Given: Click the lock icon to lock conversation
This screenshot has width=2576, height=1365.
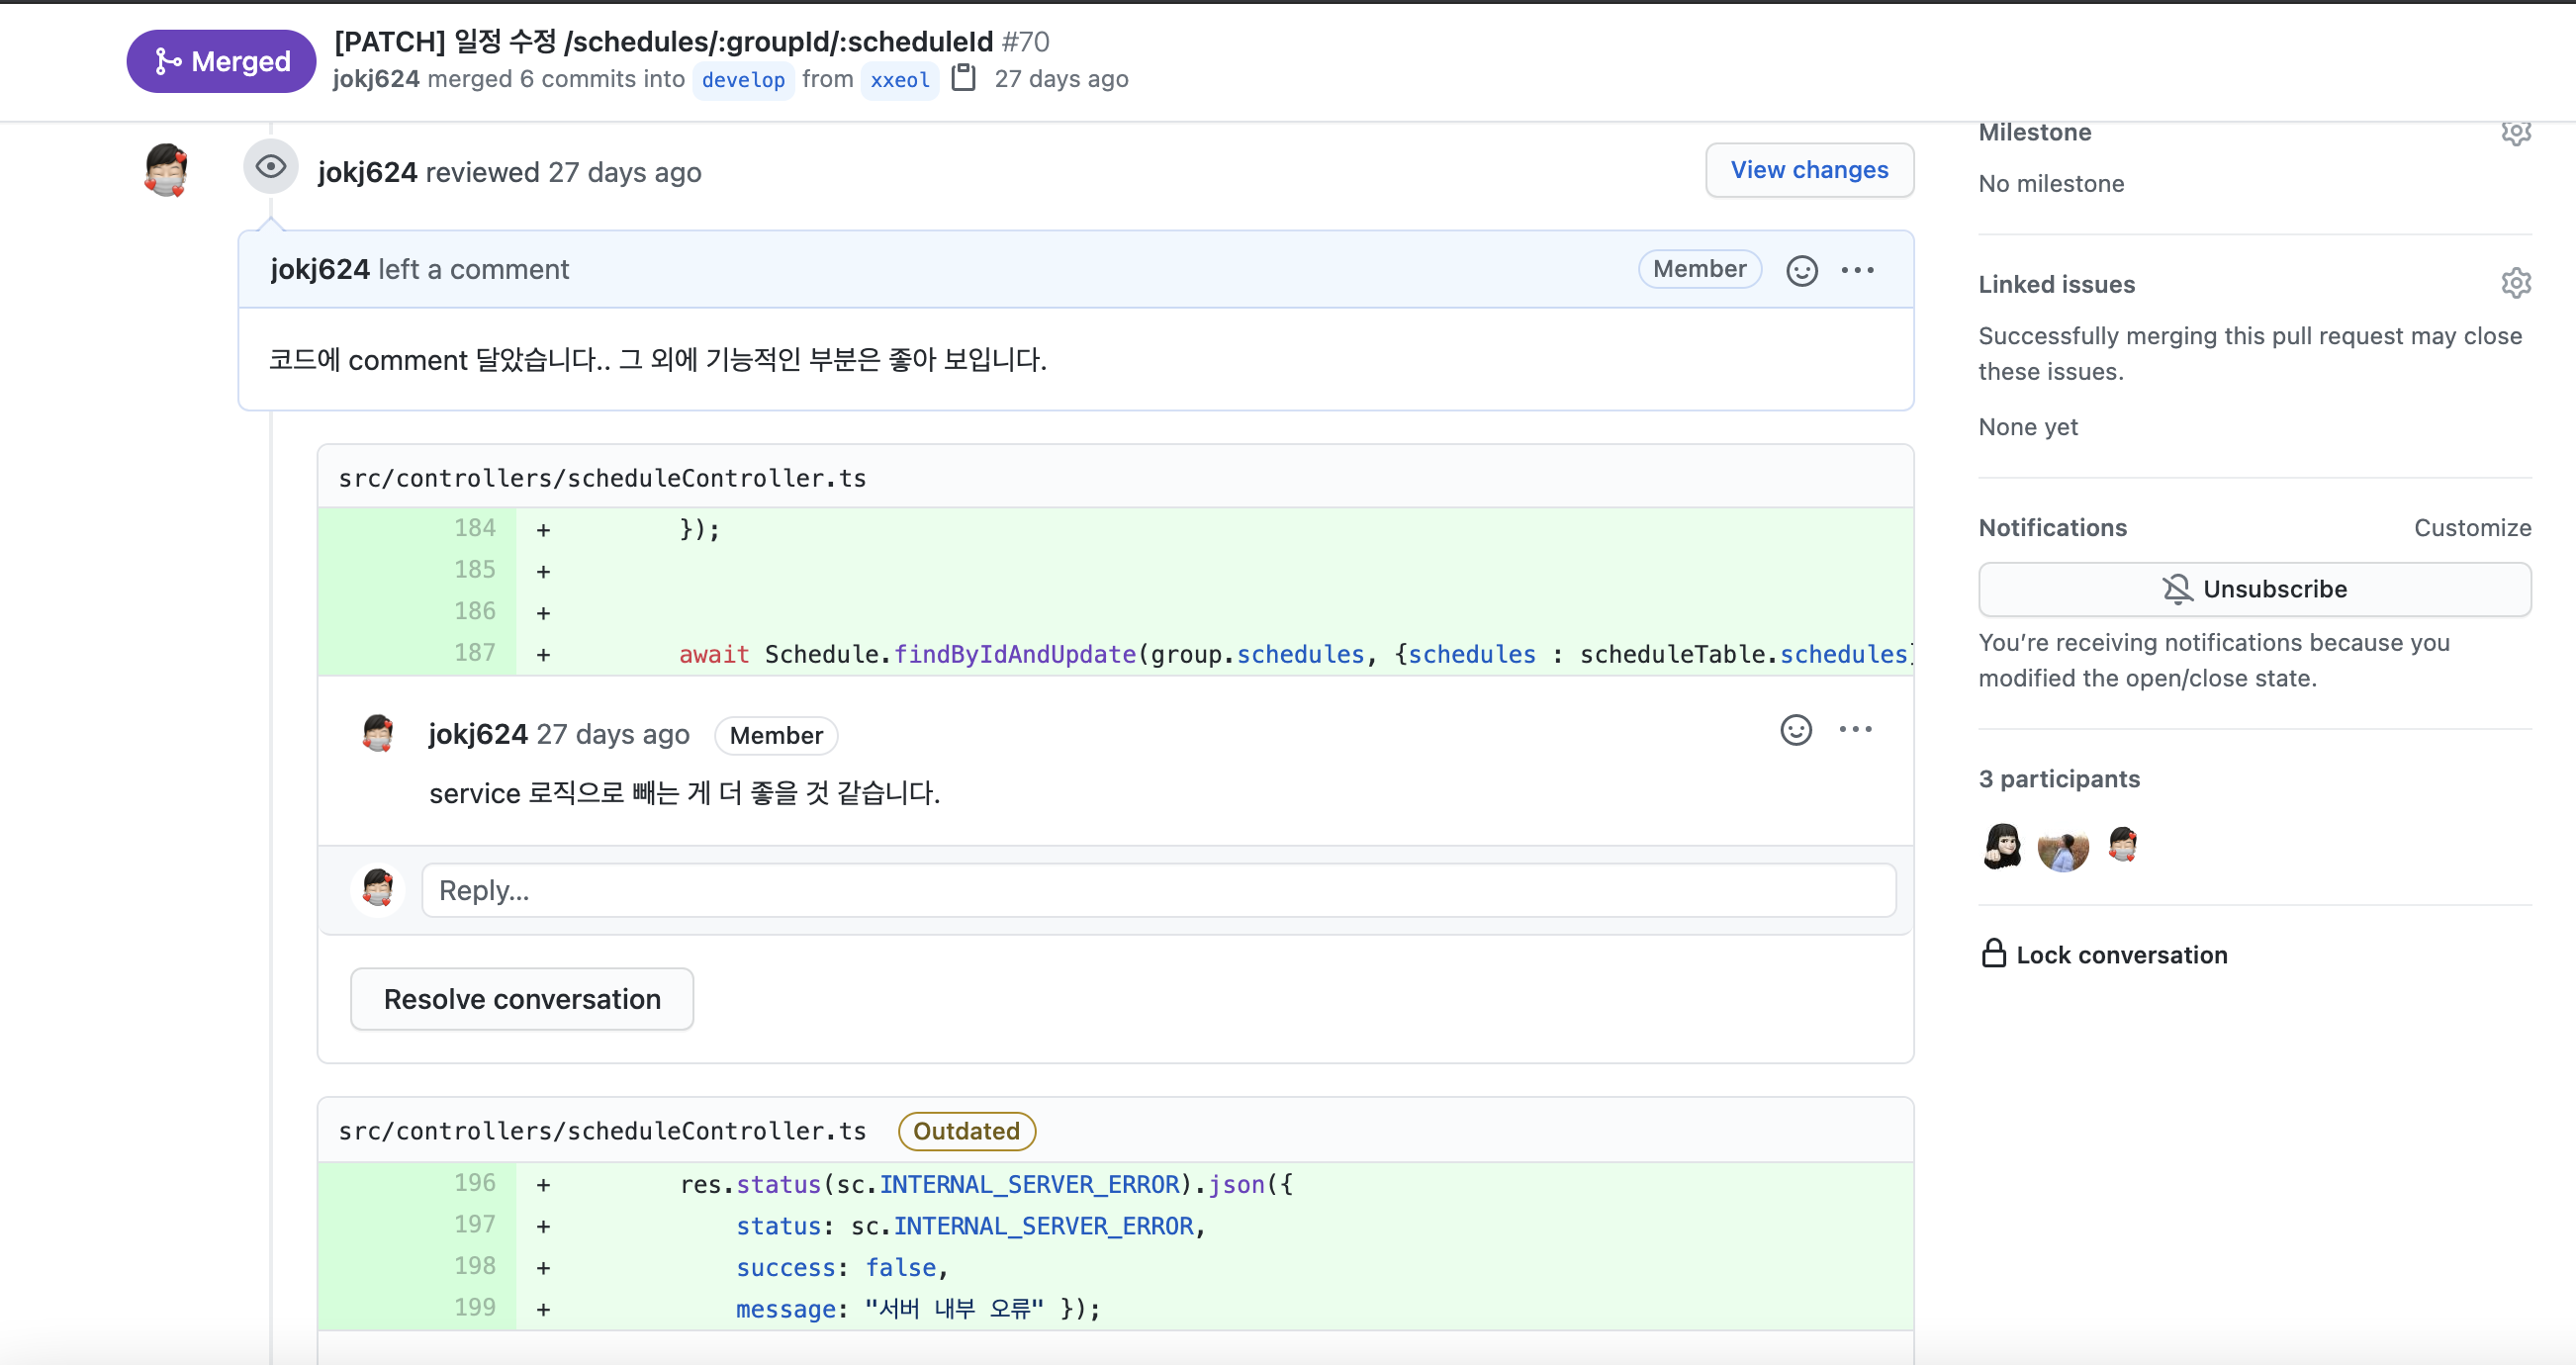Looking at the screenshot, I should 1993,954.
